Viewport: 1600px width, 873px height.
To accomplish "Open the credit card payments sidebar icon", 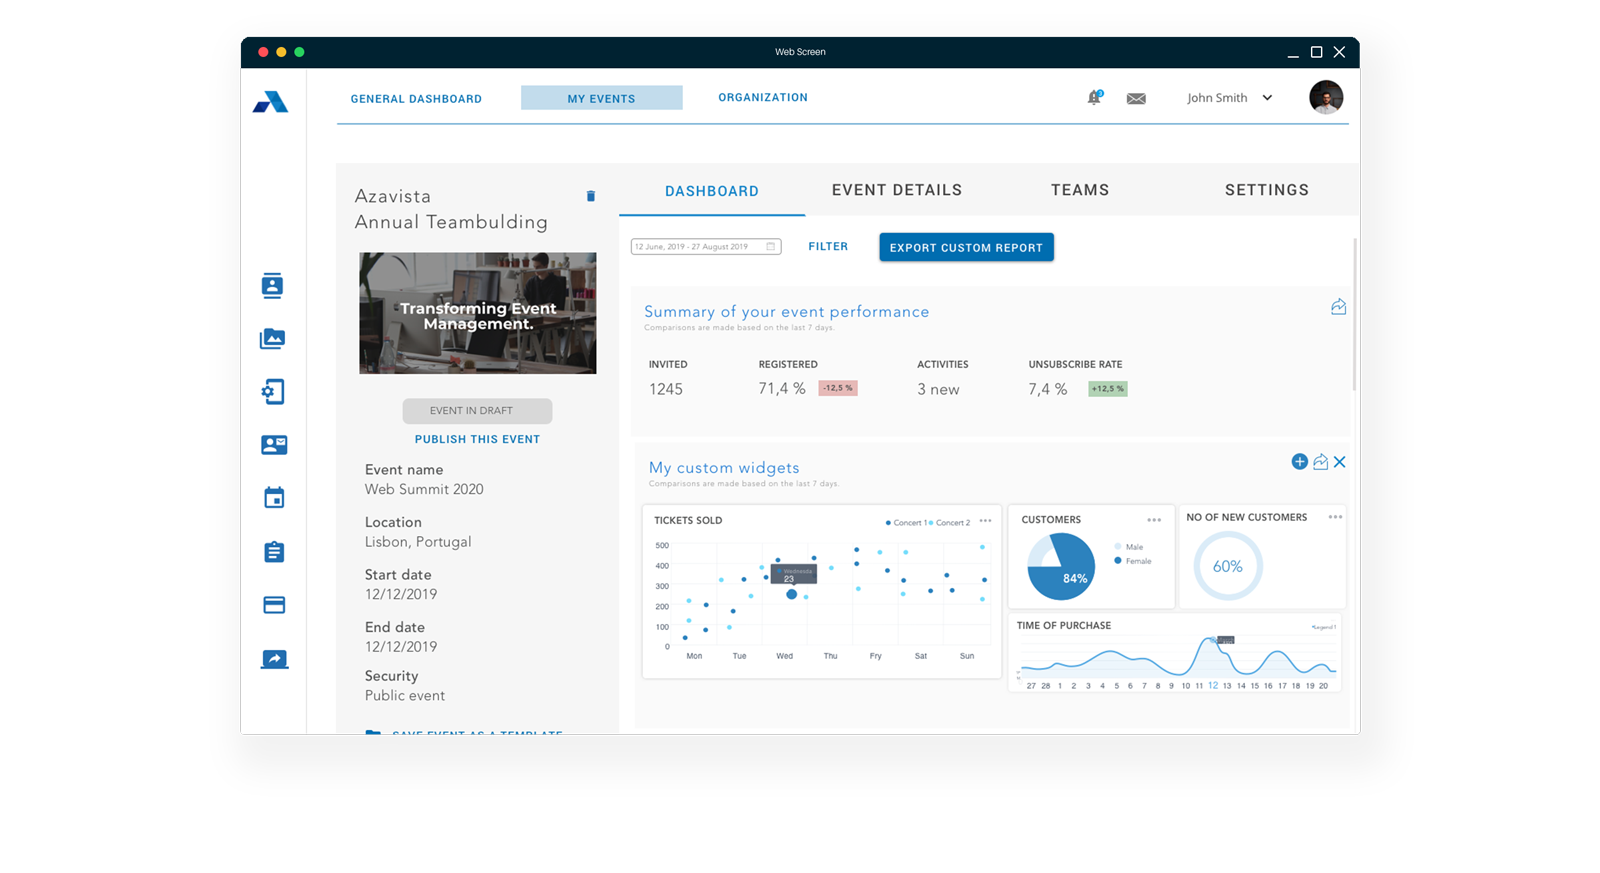I will tap(274, 605).
